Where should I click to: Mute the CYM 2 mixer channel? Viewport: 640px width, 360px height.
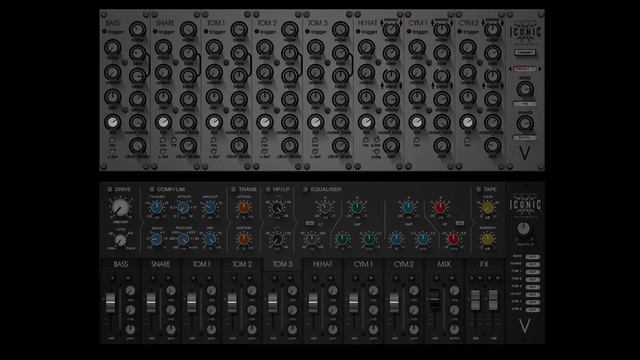pyautogui.click(x=411, y=278)
